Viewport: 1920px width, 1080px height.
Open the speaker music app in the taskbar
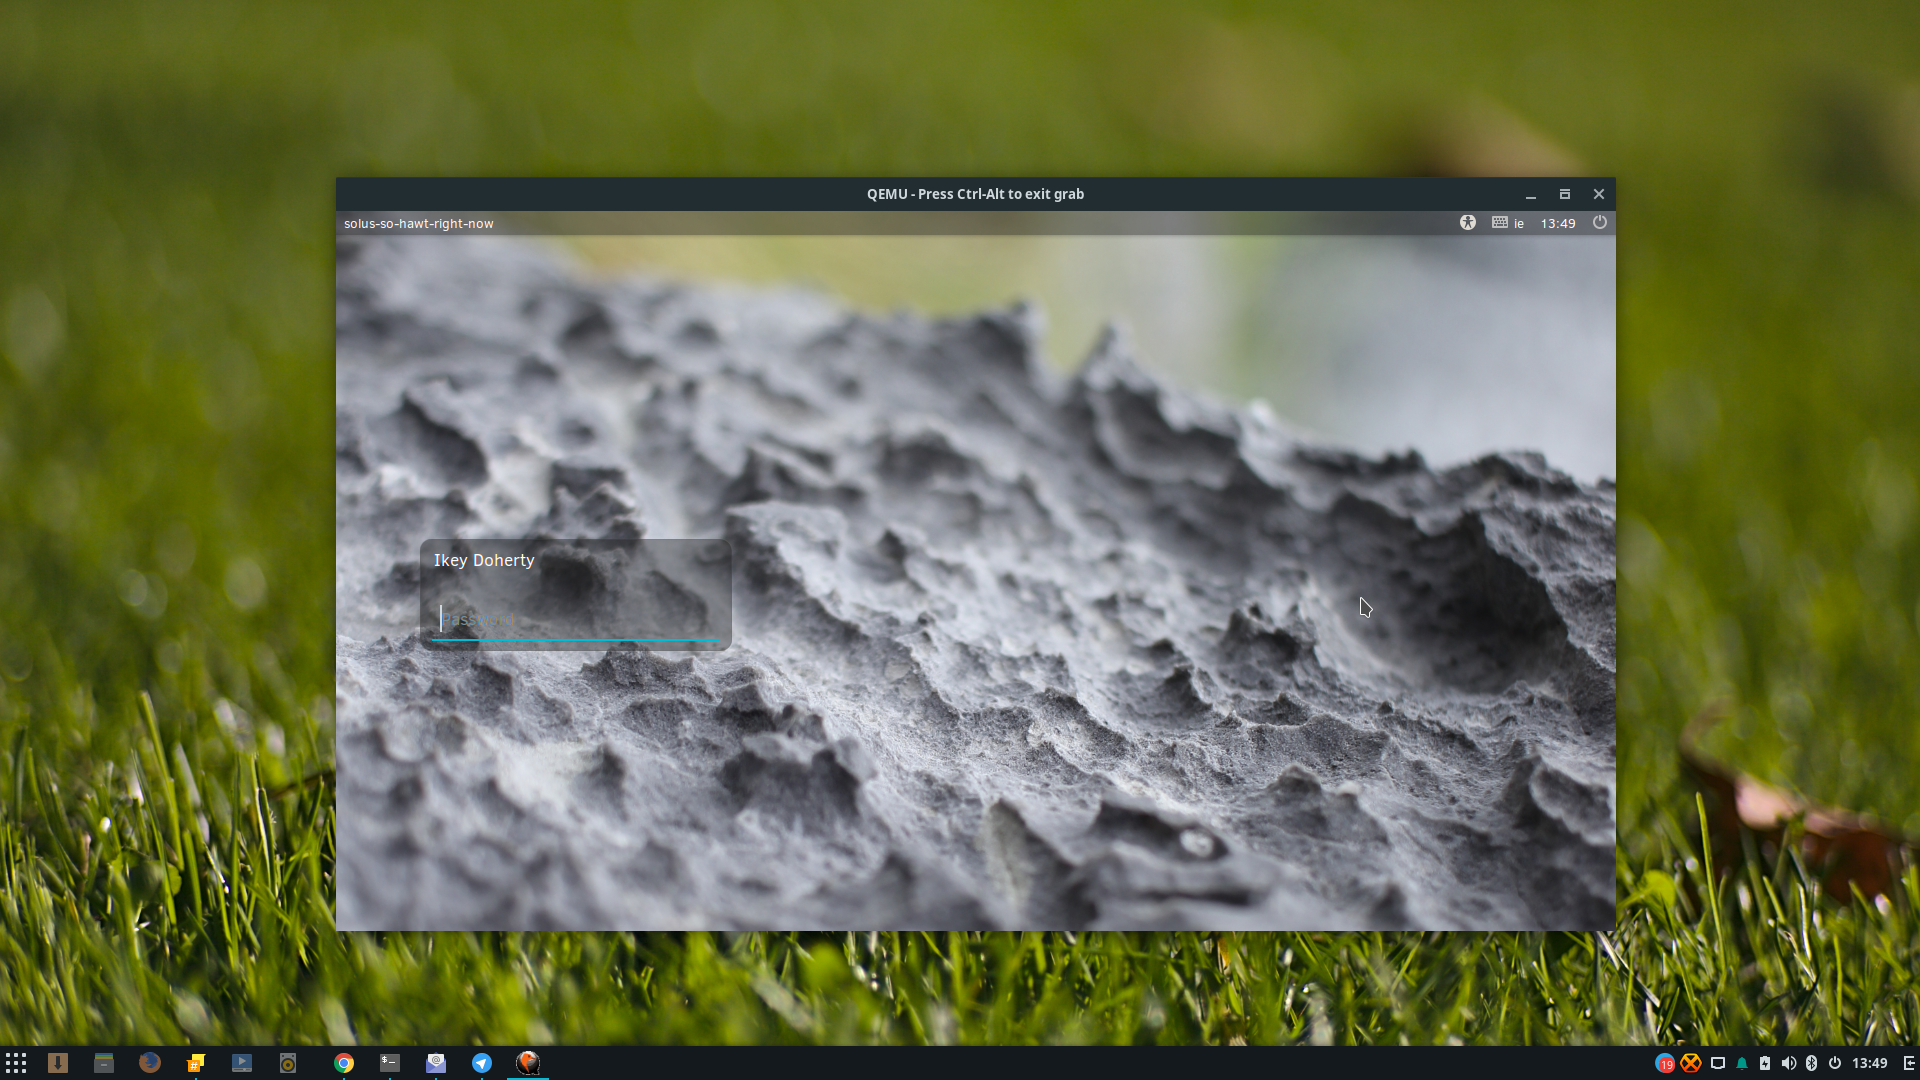pos(288,1063)
